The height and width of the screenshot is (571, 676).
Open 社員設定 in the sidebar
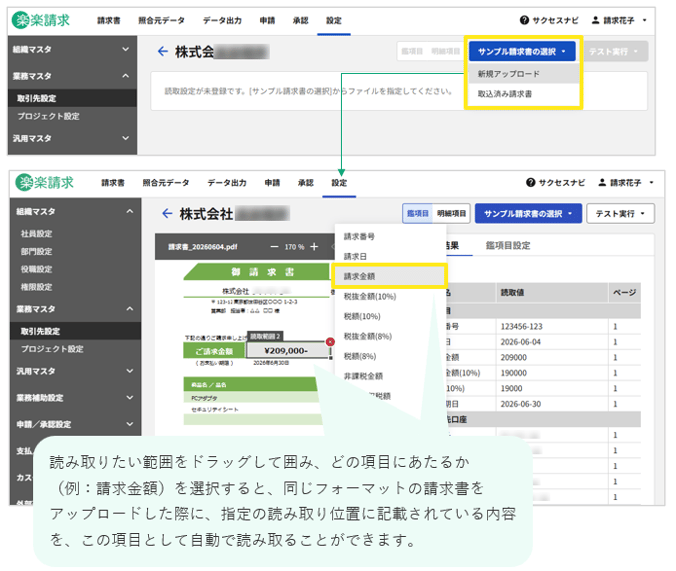[x=37, y=234]
